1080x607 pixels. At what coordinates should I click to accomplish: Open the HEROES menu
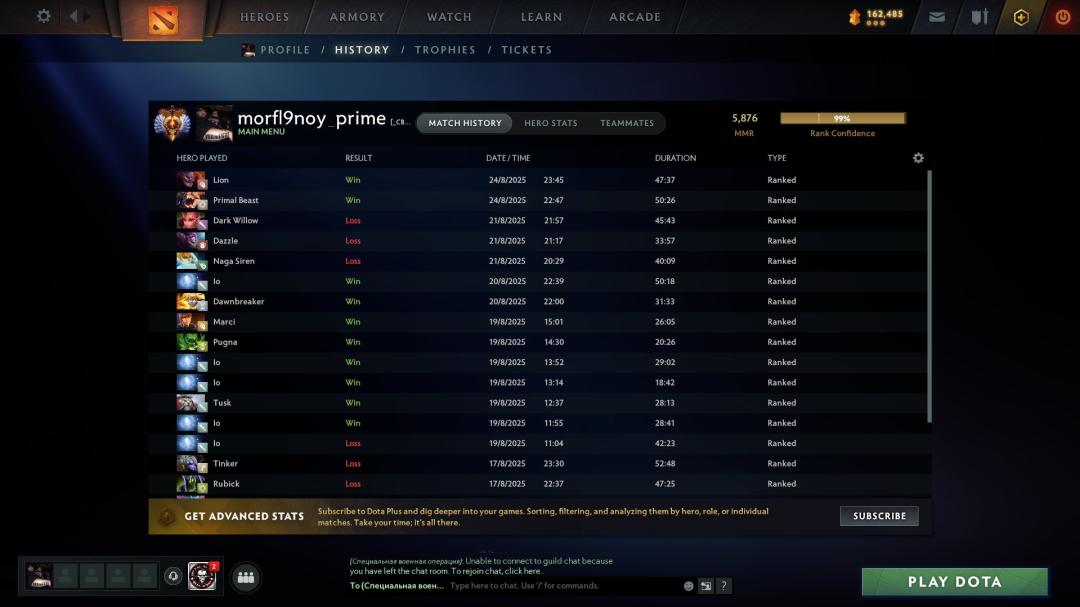coord(264,17)
